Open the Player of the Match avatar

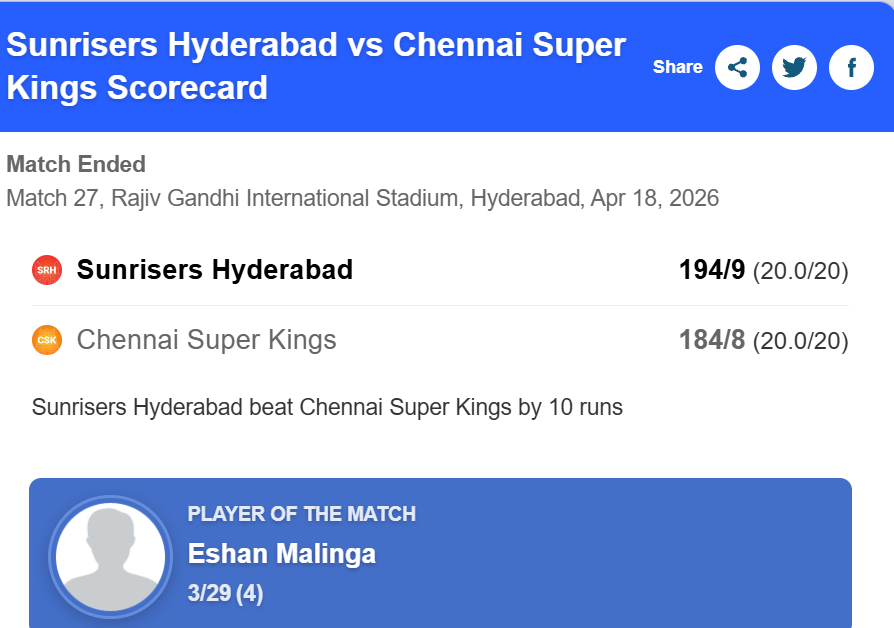pos(110,554)
